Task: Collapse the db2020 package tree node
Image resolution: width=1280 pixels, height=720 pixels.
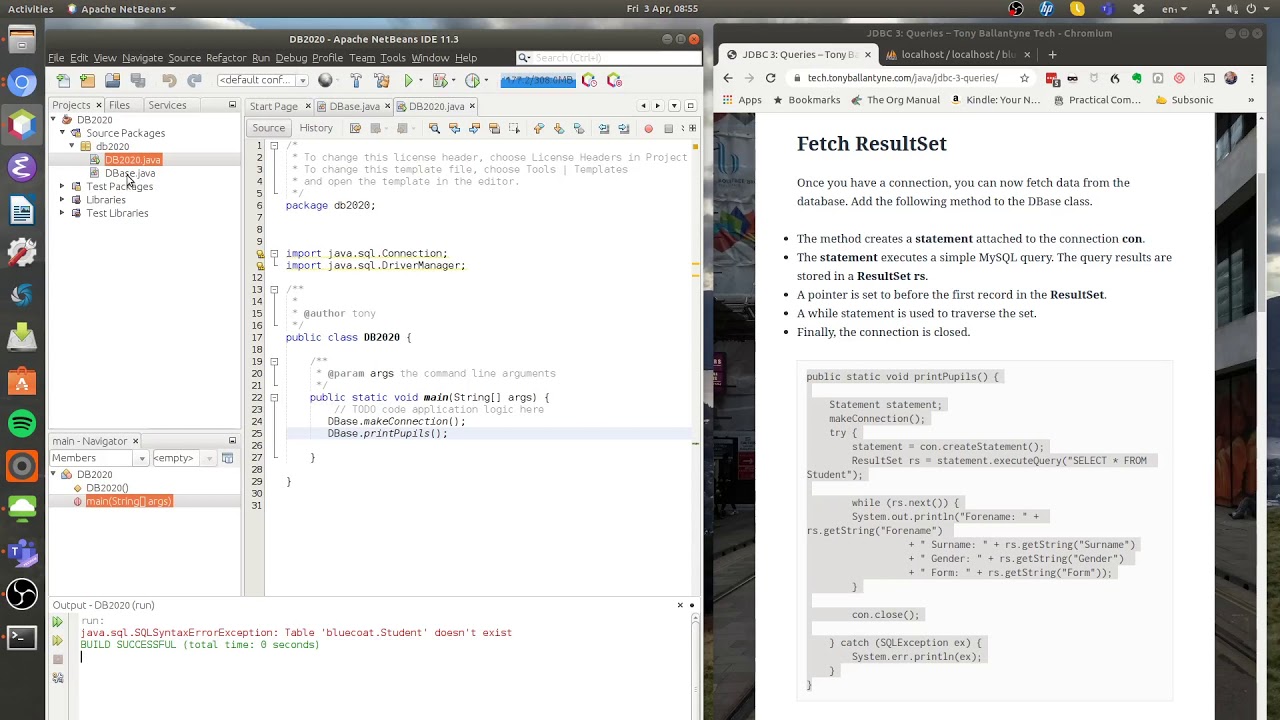Action: point(72,146)
